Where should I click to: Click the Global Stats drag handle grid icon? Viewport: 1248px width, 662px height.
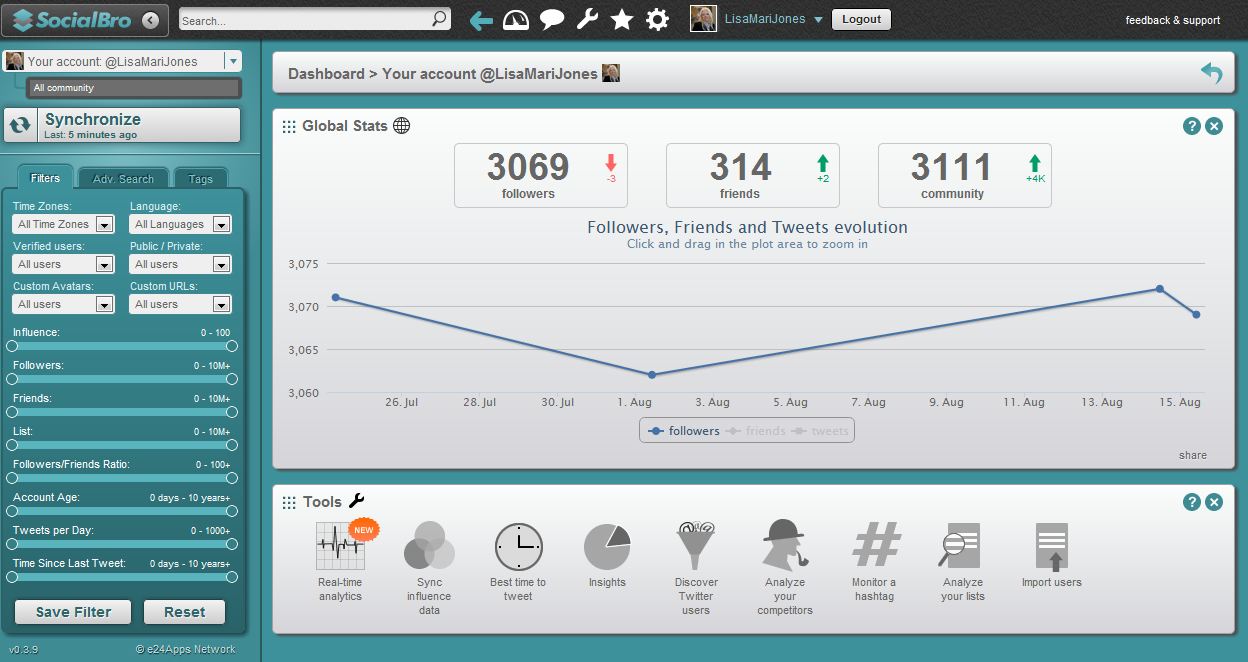point(289,126)
